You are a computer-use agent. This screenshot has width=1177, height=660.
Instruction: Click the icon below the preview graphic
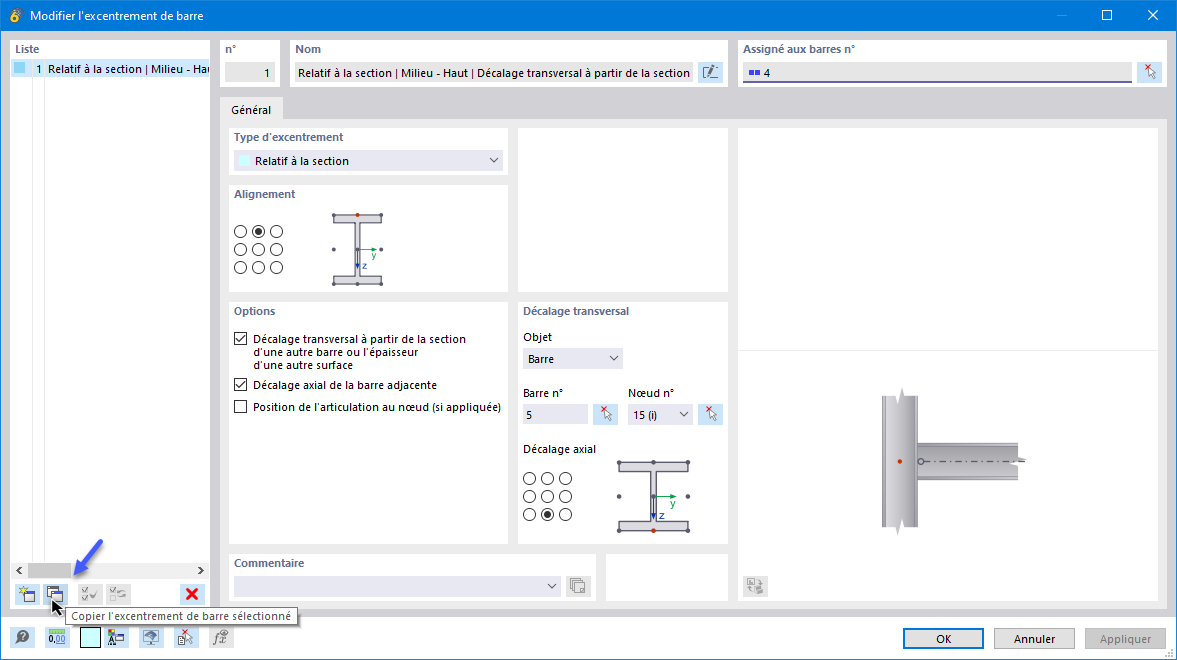click(x=755, y=586)
